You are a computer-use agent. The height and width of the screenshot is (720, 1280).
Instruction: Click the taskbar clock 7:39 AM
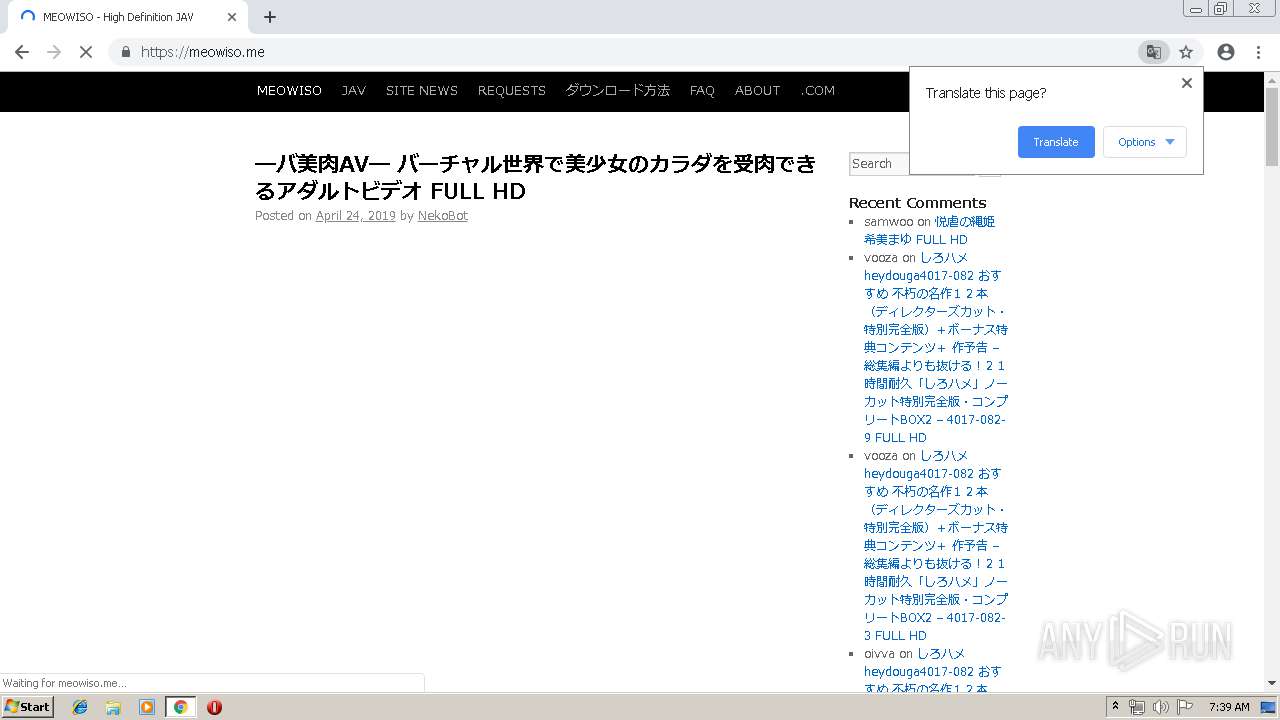click(x=1229, y=707)
